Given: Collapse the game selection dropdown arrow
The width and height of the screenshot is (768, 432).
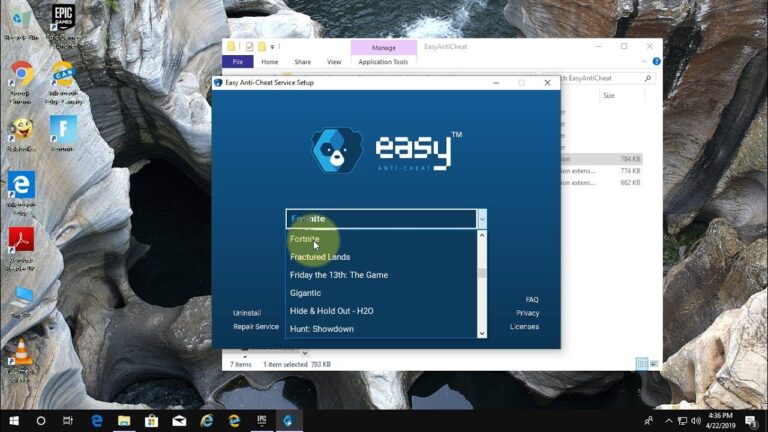Looking at the screenshot, I should (482, 219).
